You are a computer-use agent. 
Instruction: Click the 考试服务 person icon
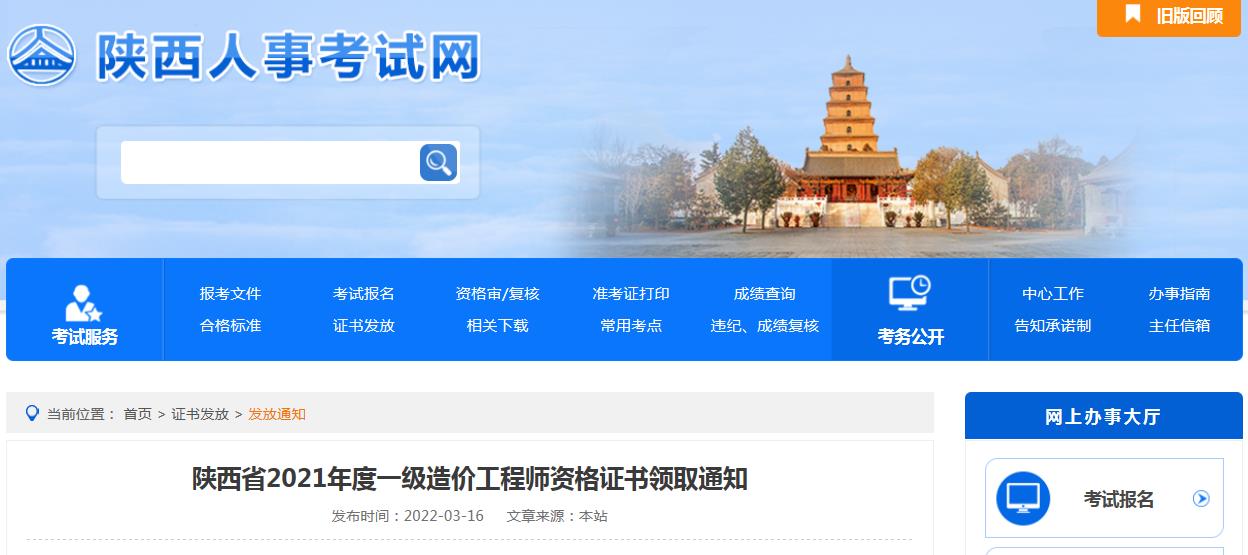coord(84,303)
